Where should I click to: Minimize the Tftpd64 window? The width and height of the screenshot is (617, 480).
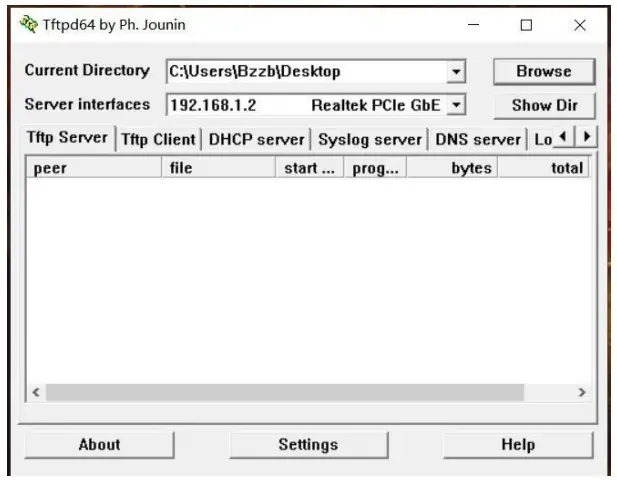473,25
